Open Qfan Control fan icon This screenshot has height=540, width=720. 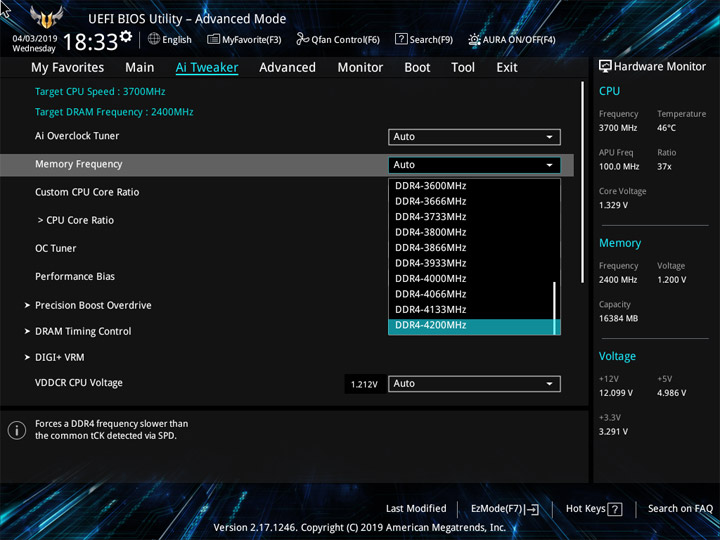coord(302,39)
